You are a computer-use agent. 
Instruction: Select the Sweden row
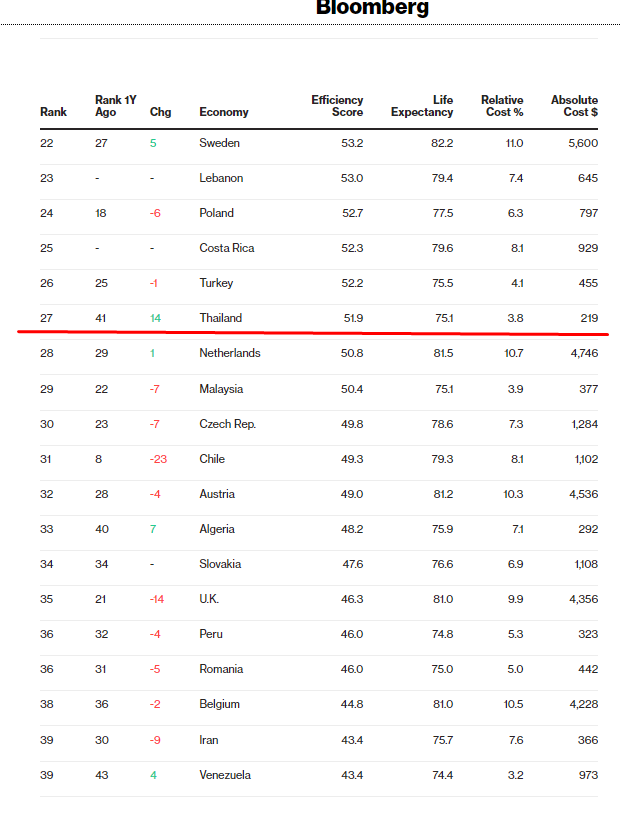point(219,143)
